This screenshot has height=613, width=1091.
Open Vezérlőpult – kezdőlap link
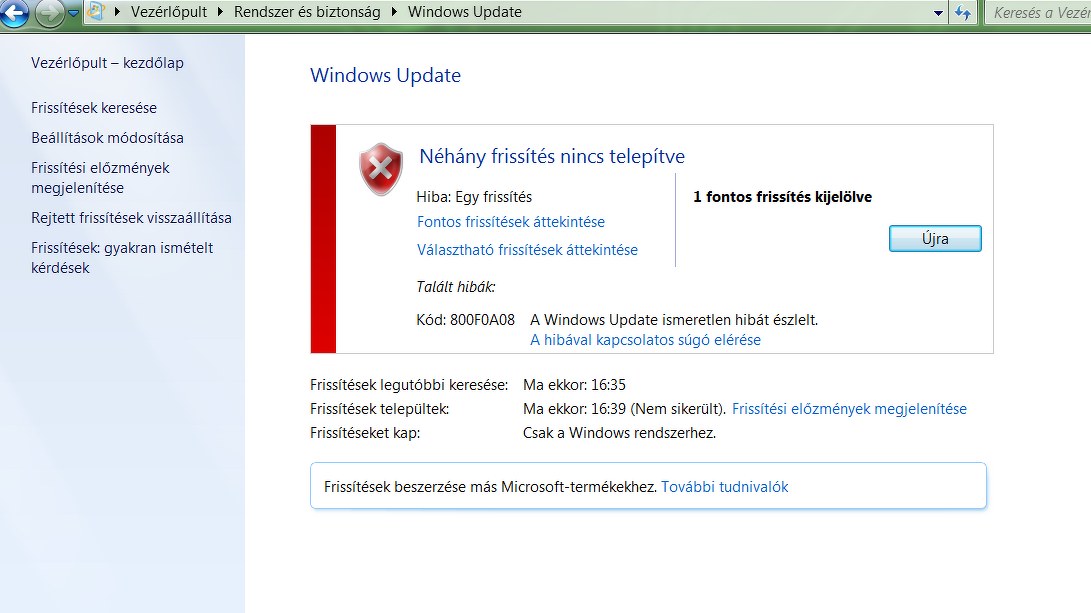tap(107, 63)
